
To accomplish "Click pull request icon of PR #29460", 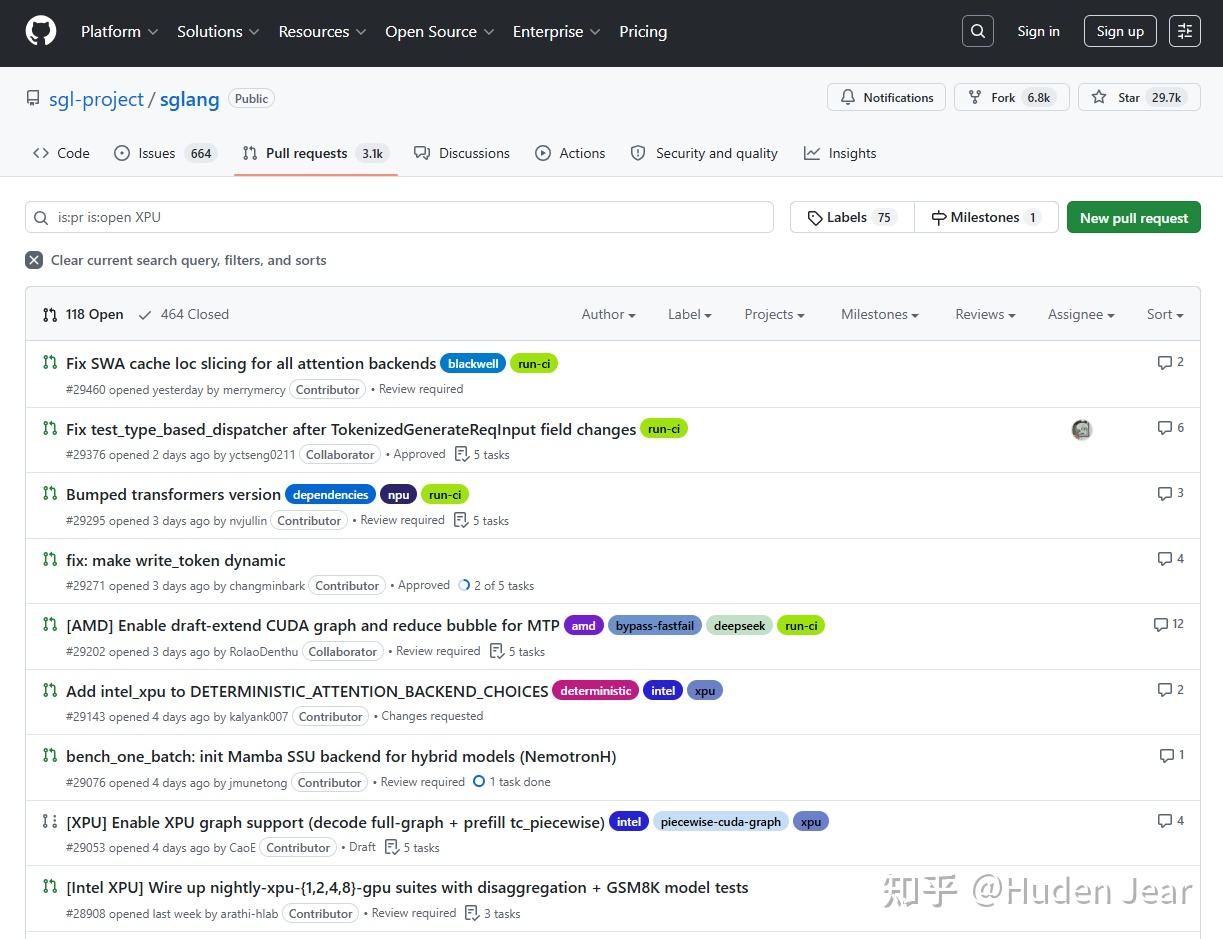I will pos(50,362).
